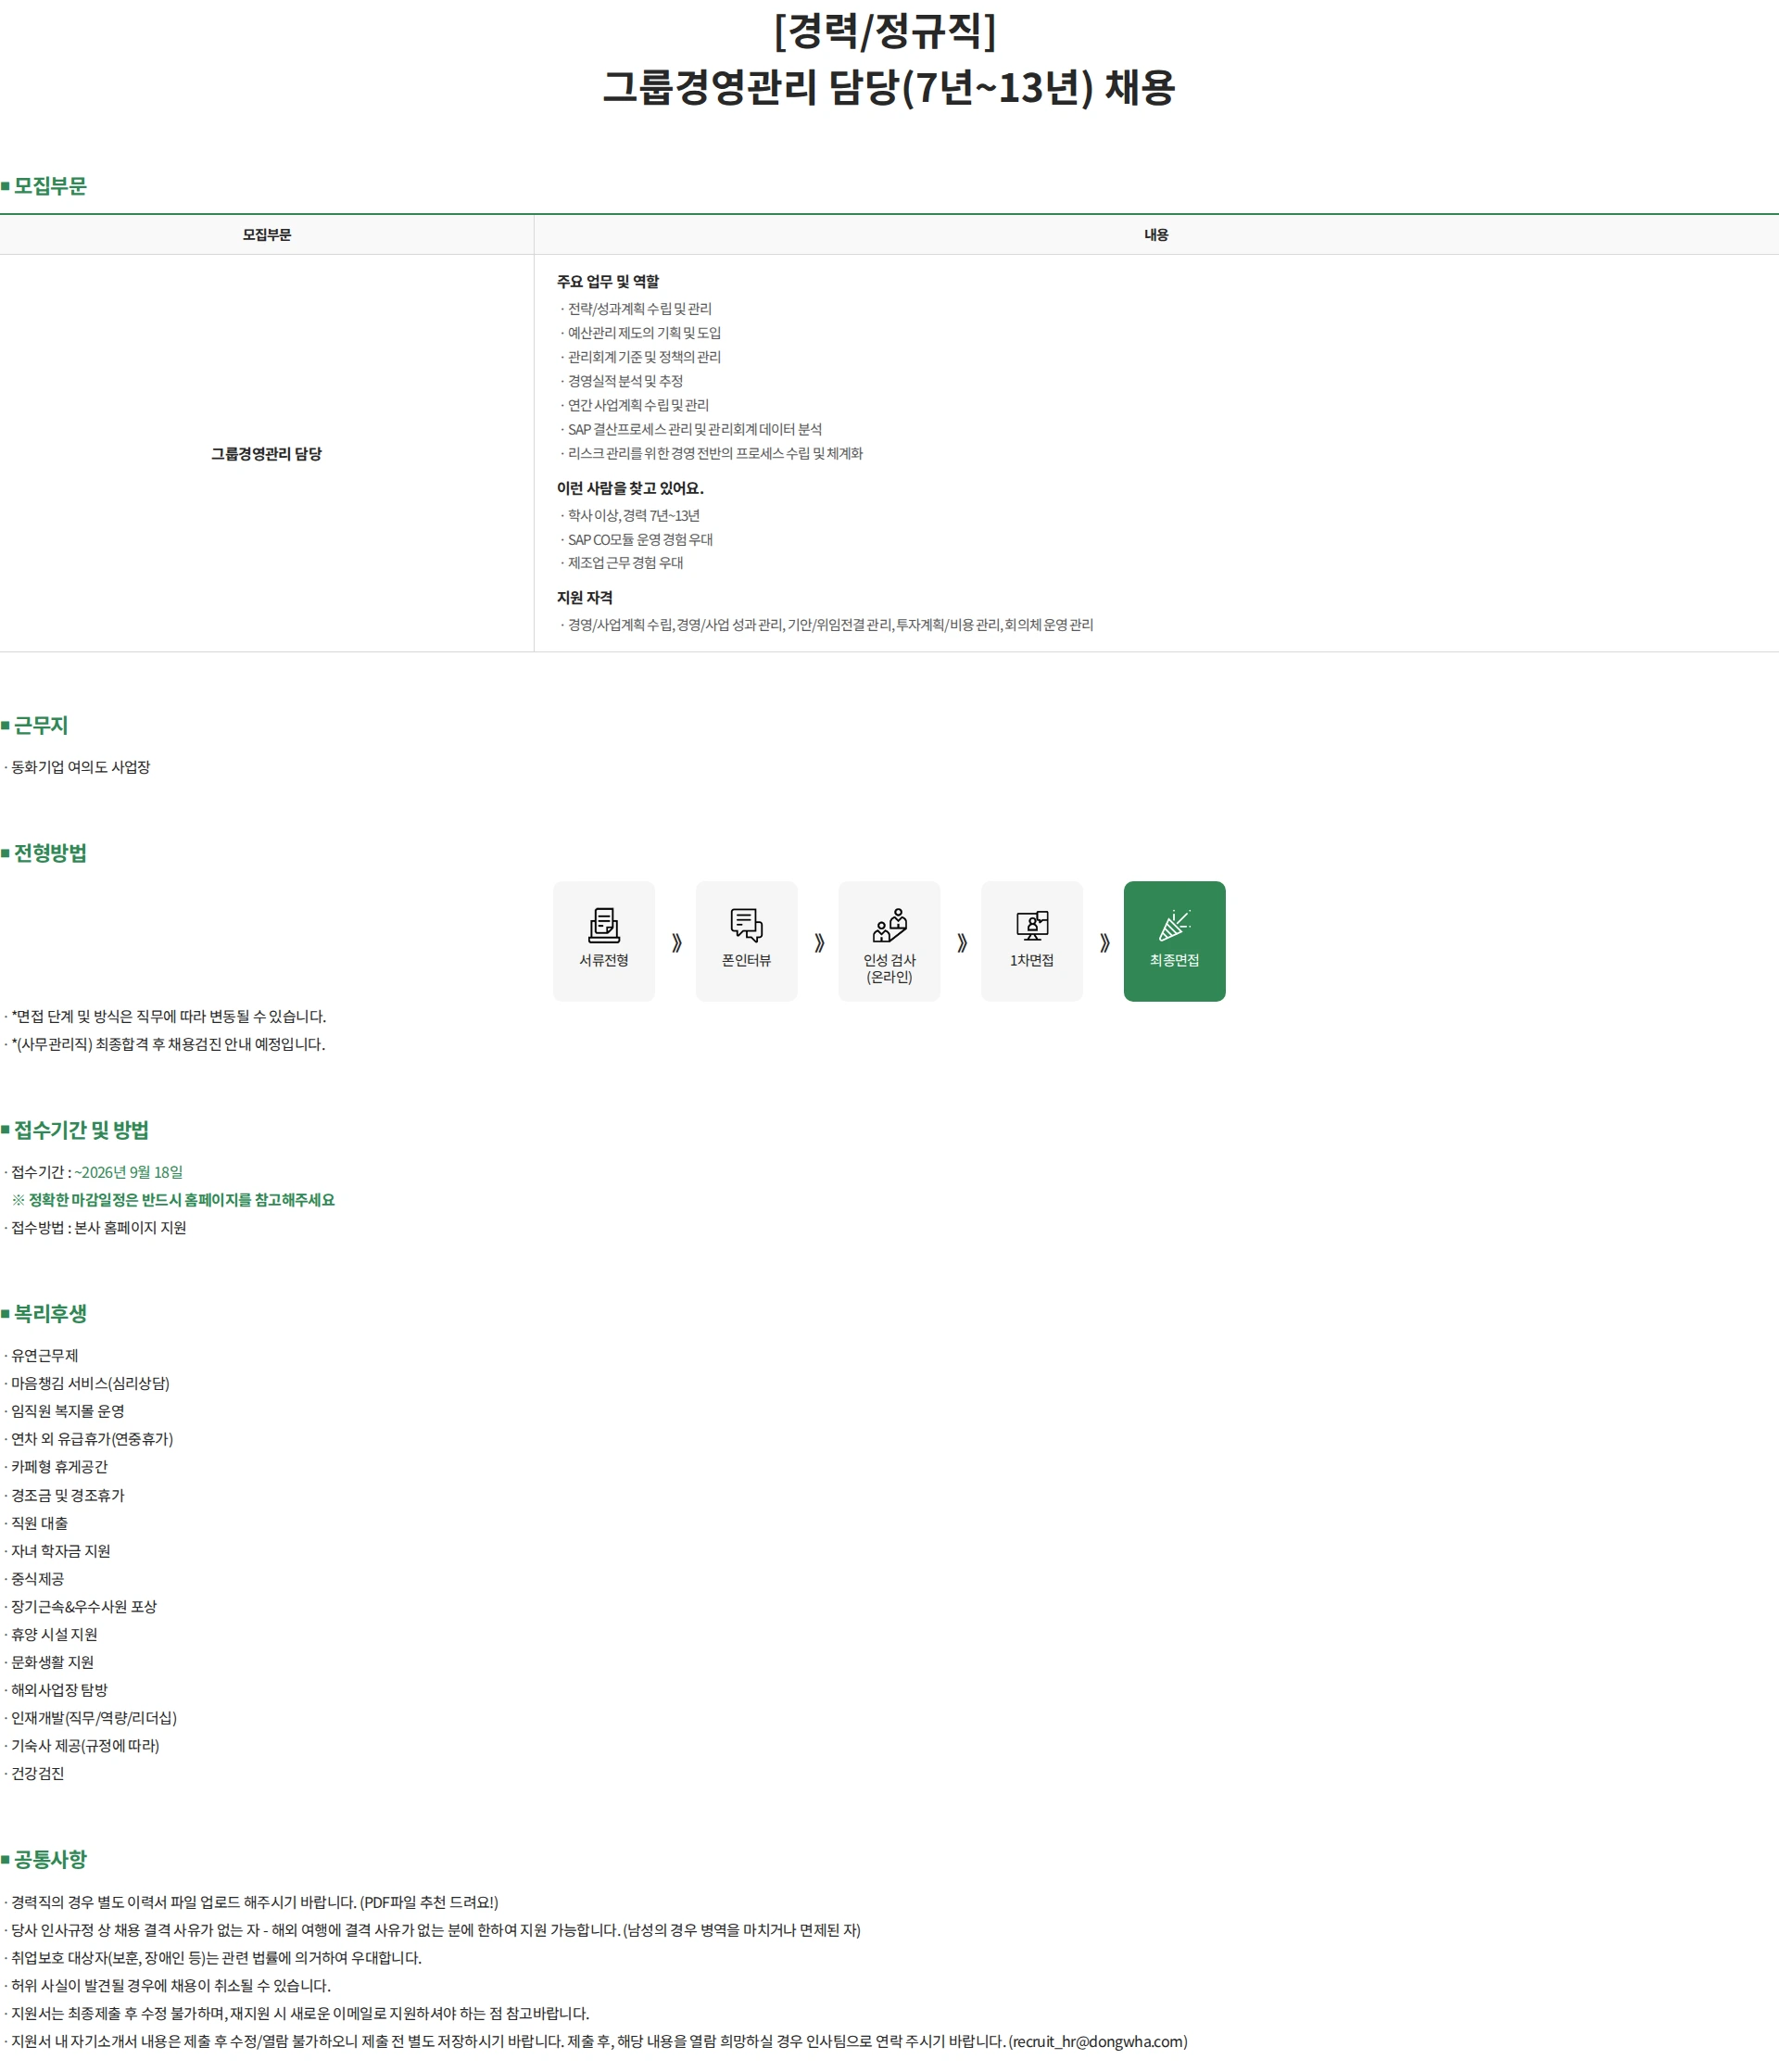The image size is (1779, 2072).
Task: Click the 유연근무제 benefit item
Action: (44, 1356)
